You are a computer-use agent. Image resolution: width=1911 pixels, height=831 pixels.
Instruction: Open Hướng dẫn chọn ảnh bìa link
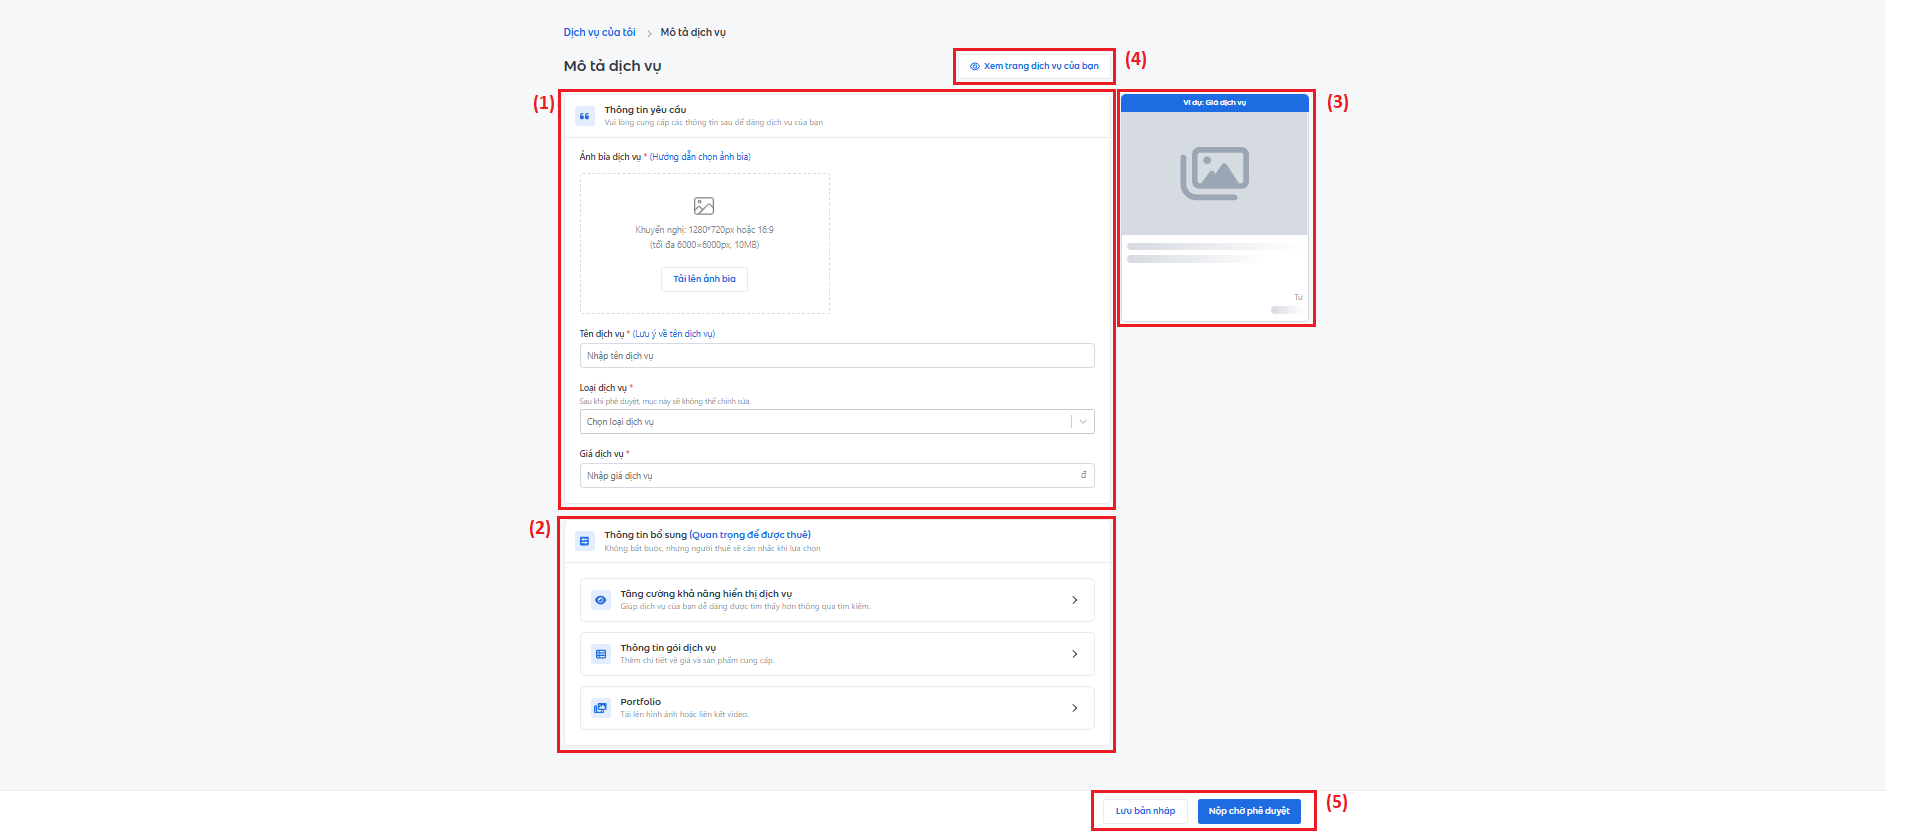pyautogui.click(x=700, y=157)
